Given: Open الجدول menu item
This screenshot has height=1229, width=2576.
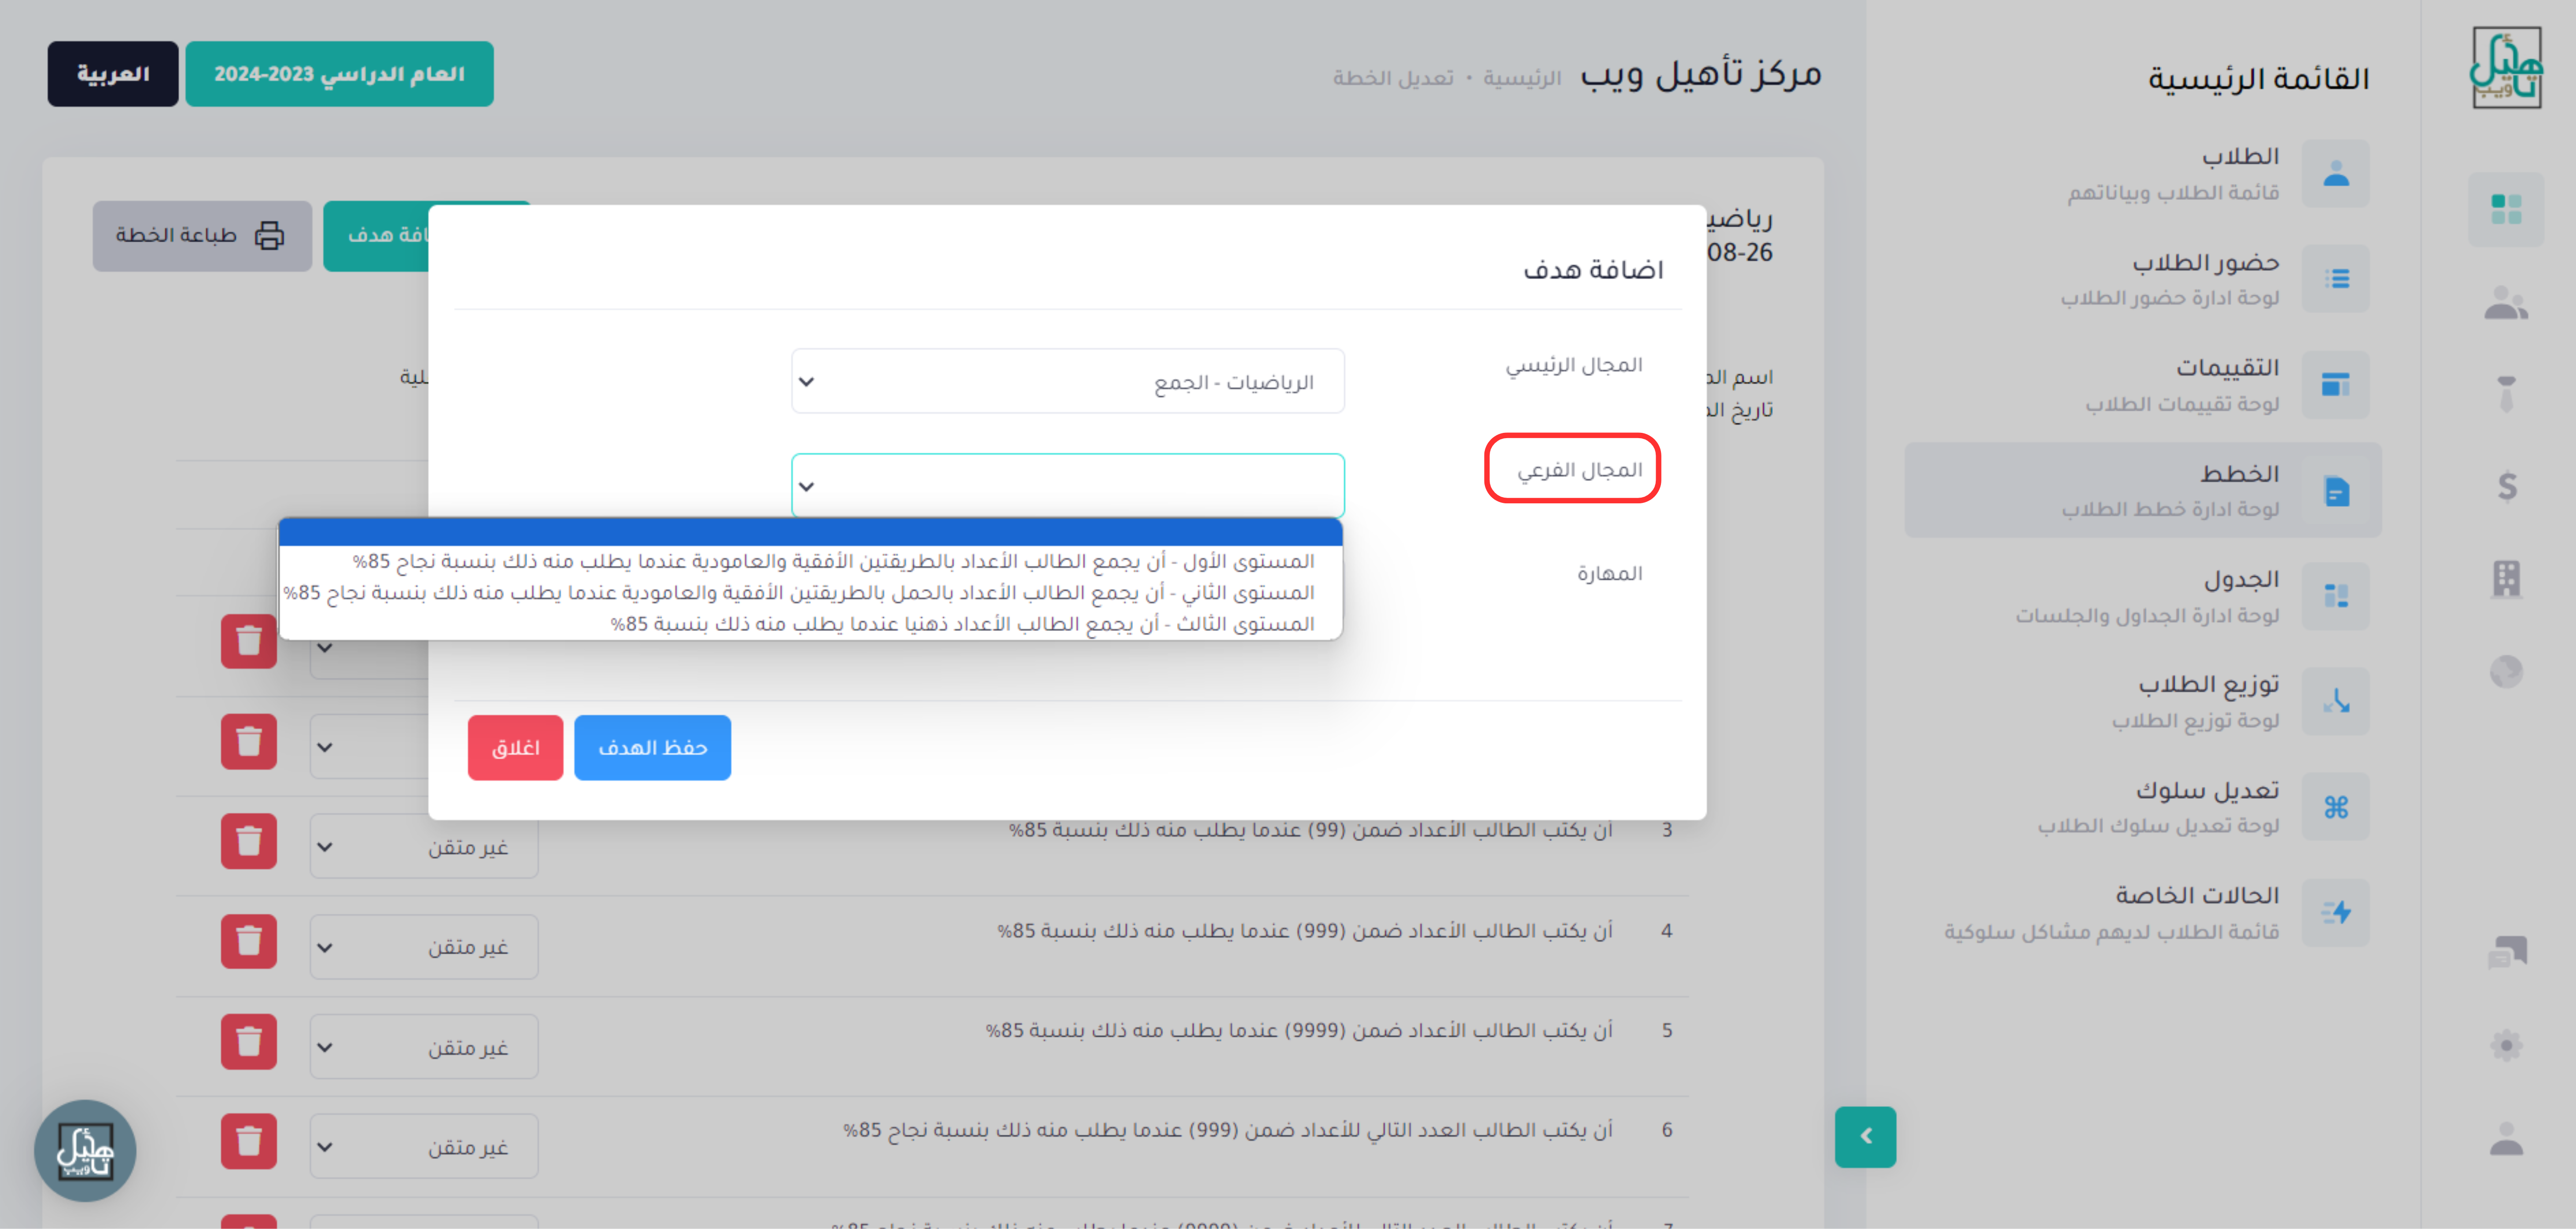Looking at the screenshot, I should tap(2143, 596).
